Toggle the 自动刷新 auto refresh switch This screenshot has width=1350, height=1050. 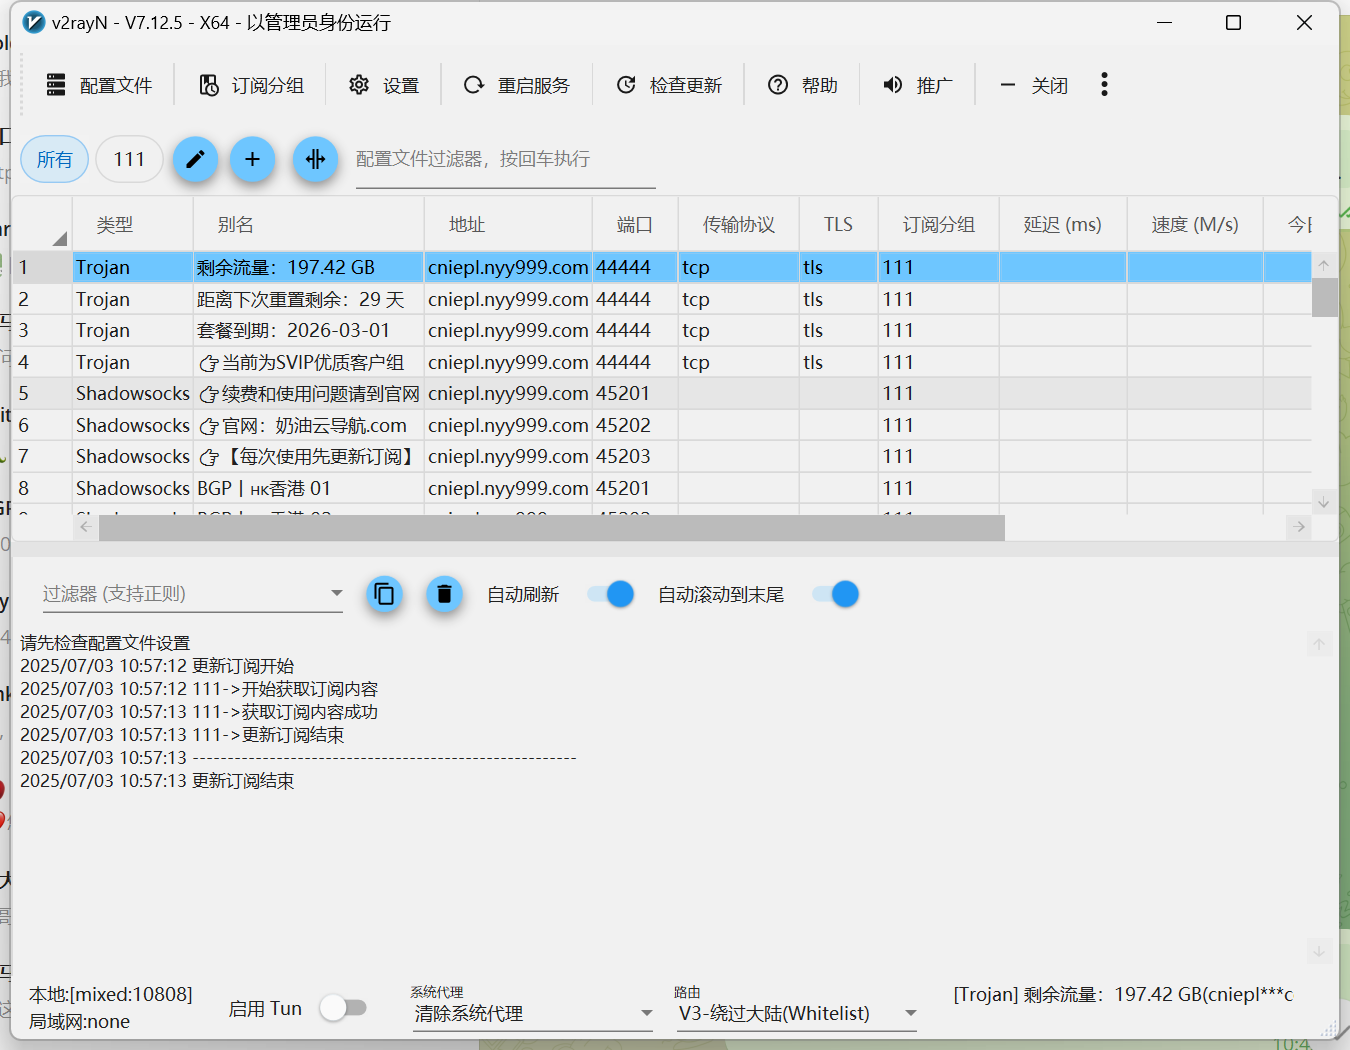610,594
